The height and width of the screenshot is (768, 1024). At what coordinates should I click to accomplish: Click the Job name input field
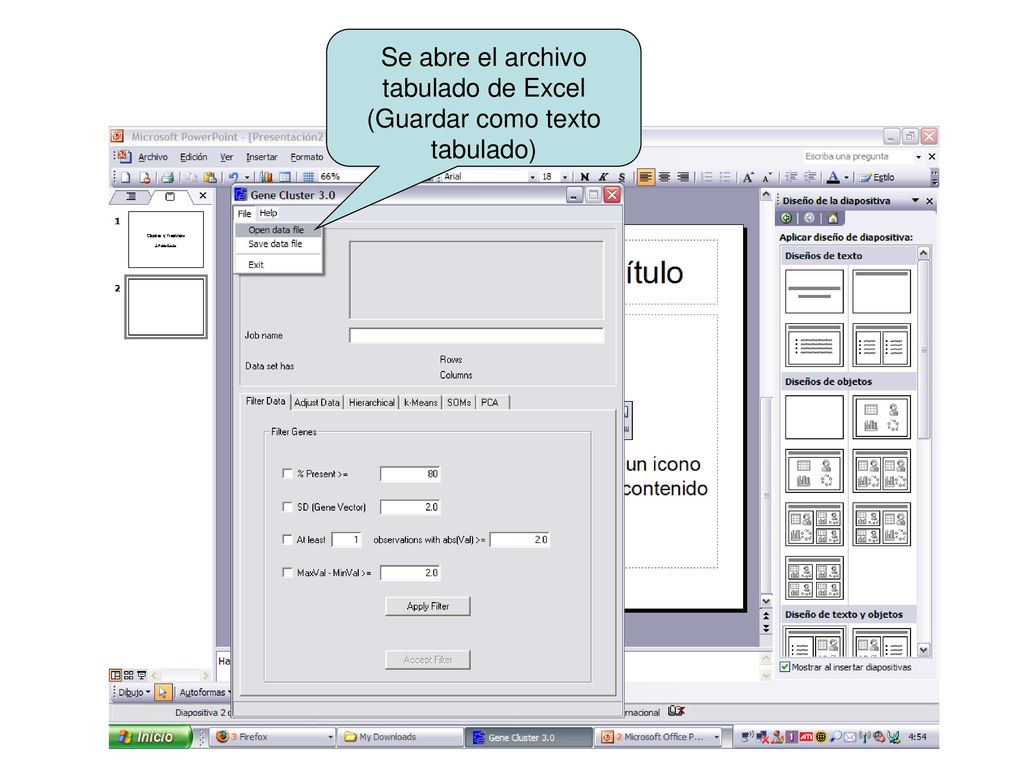point(477,336)
